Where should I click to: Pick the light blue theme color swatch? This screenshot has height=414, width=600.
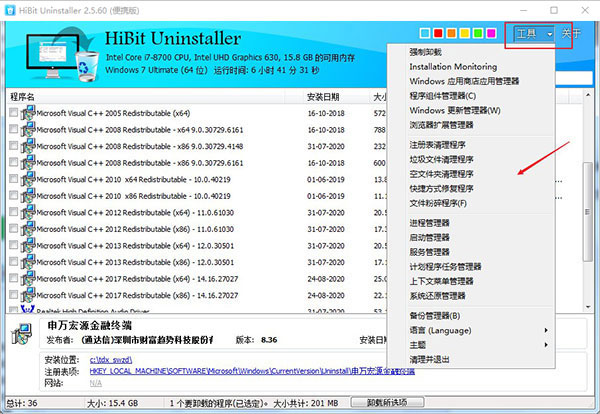pyautogui.click(x=425, y=33)
